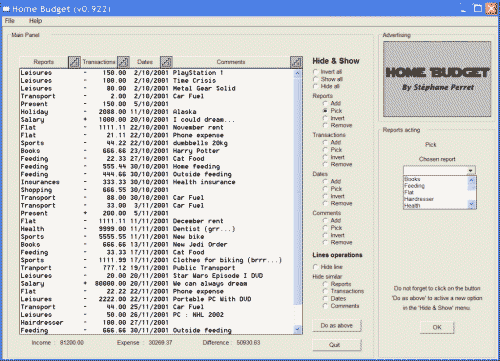Select the New bike Sports row

157,237
